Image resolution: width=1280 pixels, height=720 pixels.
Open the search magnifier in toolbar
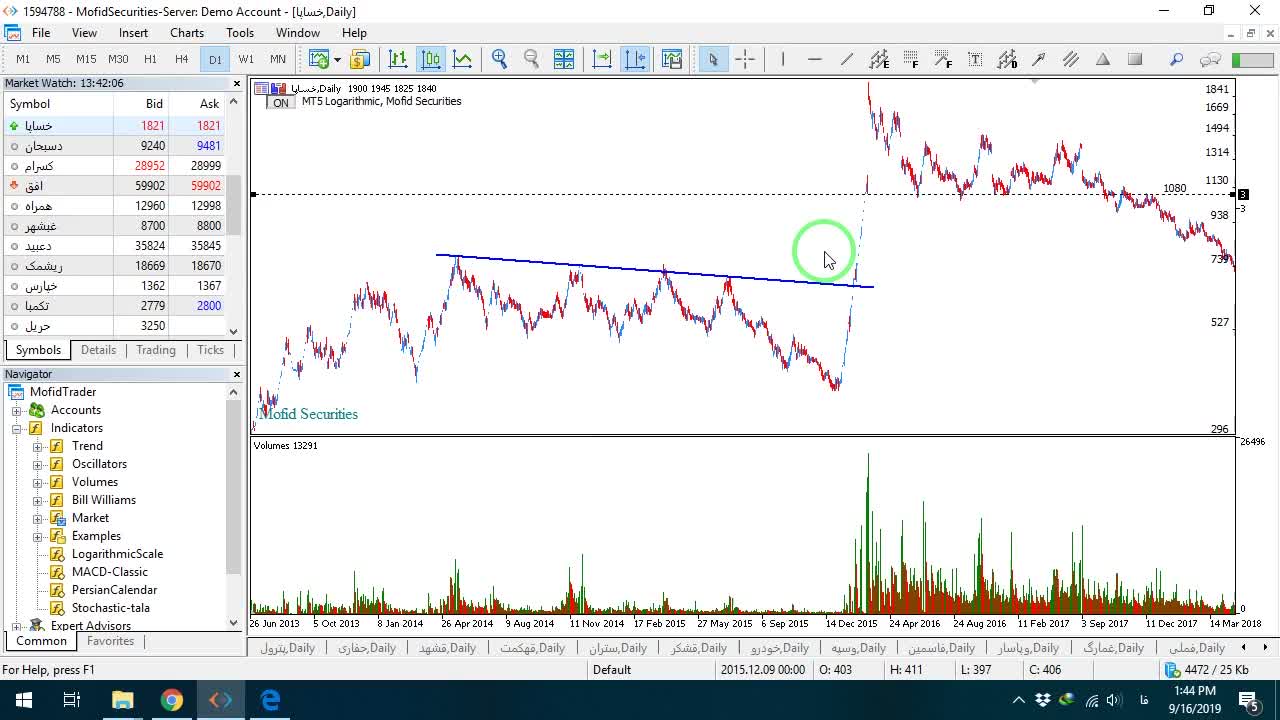point(1177,59)
